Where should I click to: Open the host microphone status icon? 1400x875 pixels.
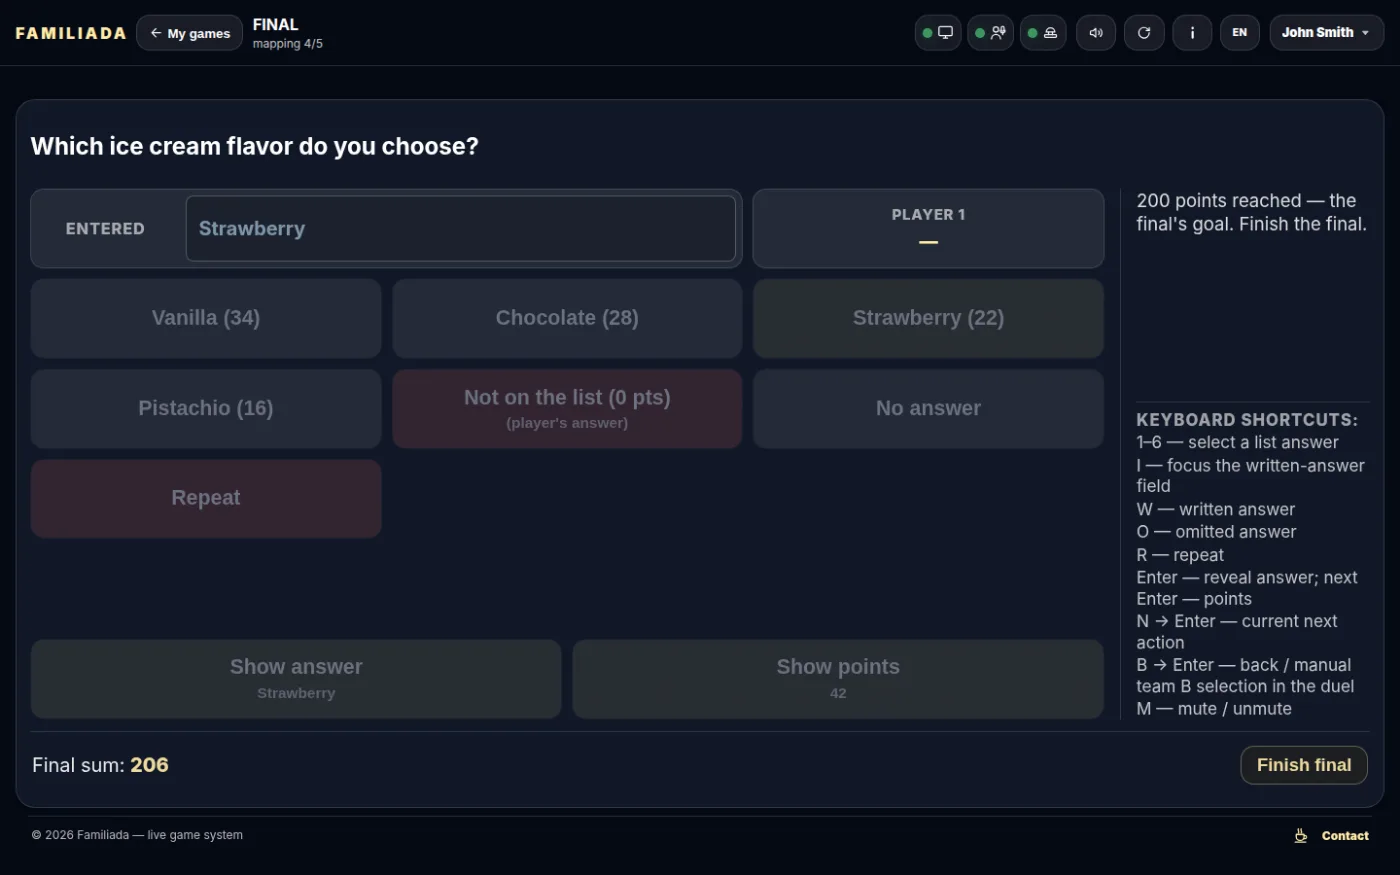click(990, 33)
